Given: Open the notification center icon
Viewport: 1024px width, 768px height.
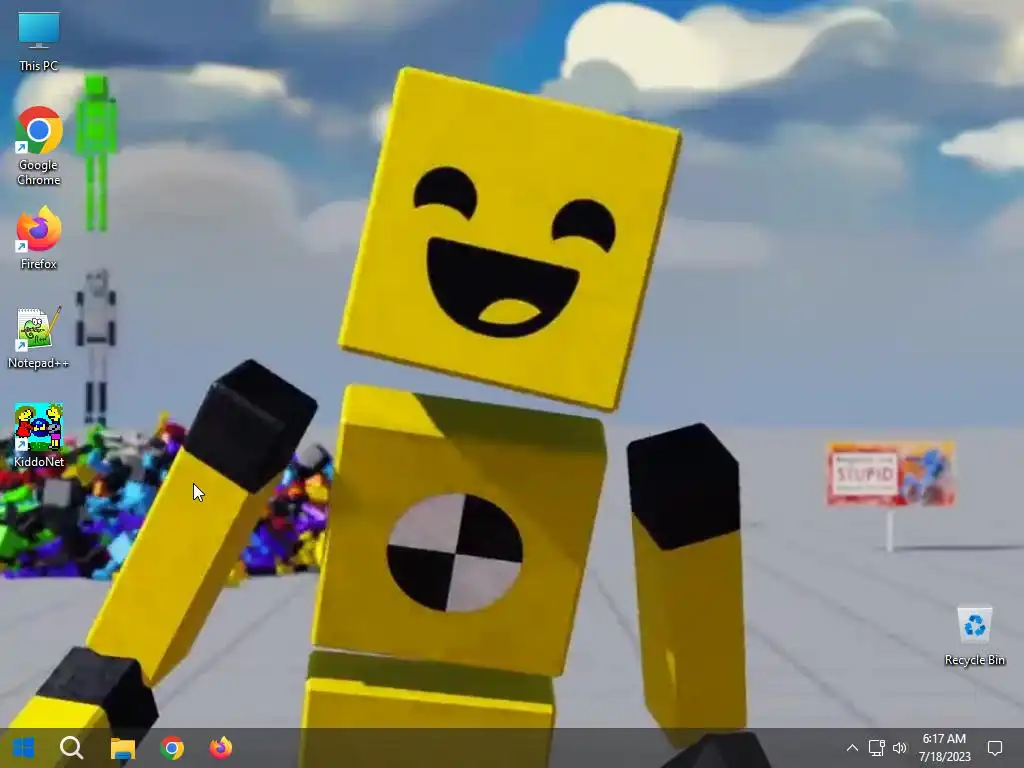Looking at the screenshot, I should point(995,748).
